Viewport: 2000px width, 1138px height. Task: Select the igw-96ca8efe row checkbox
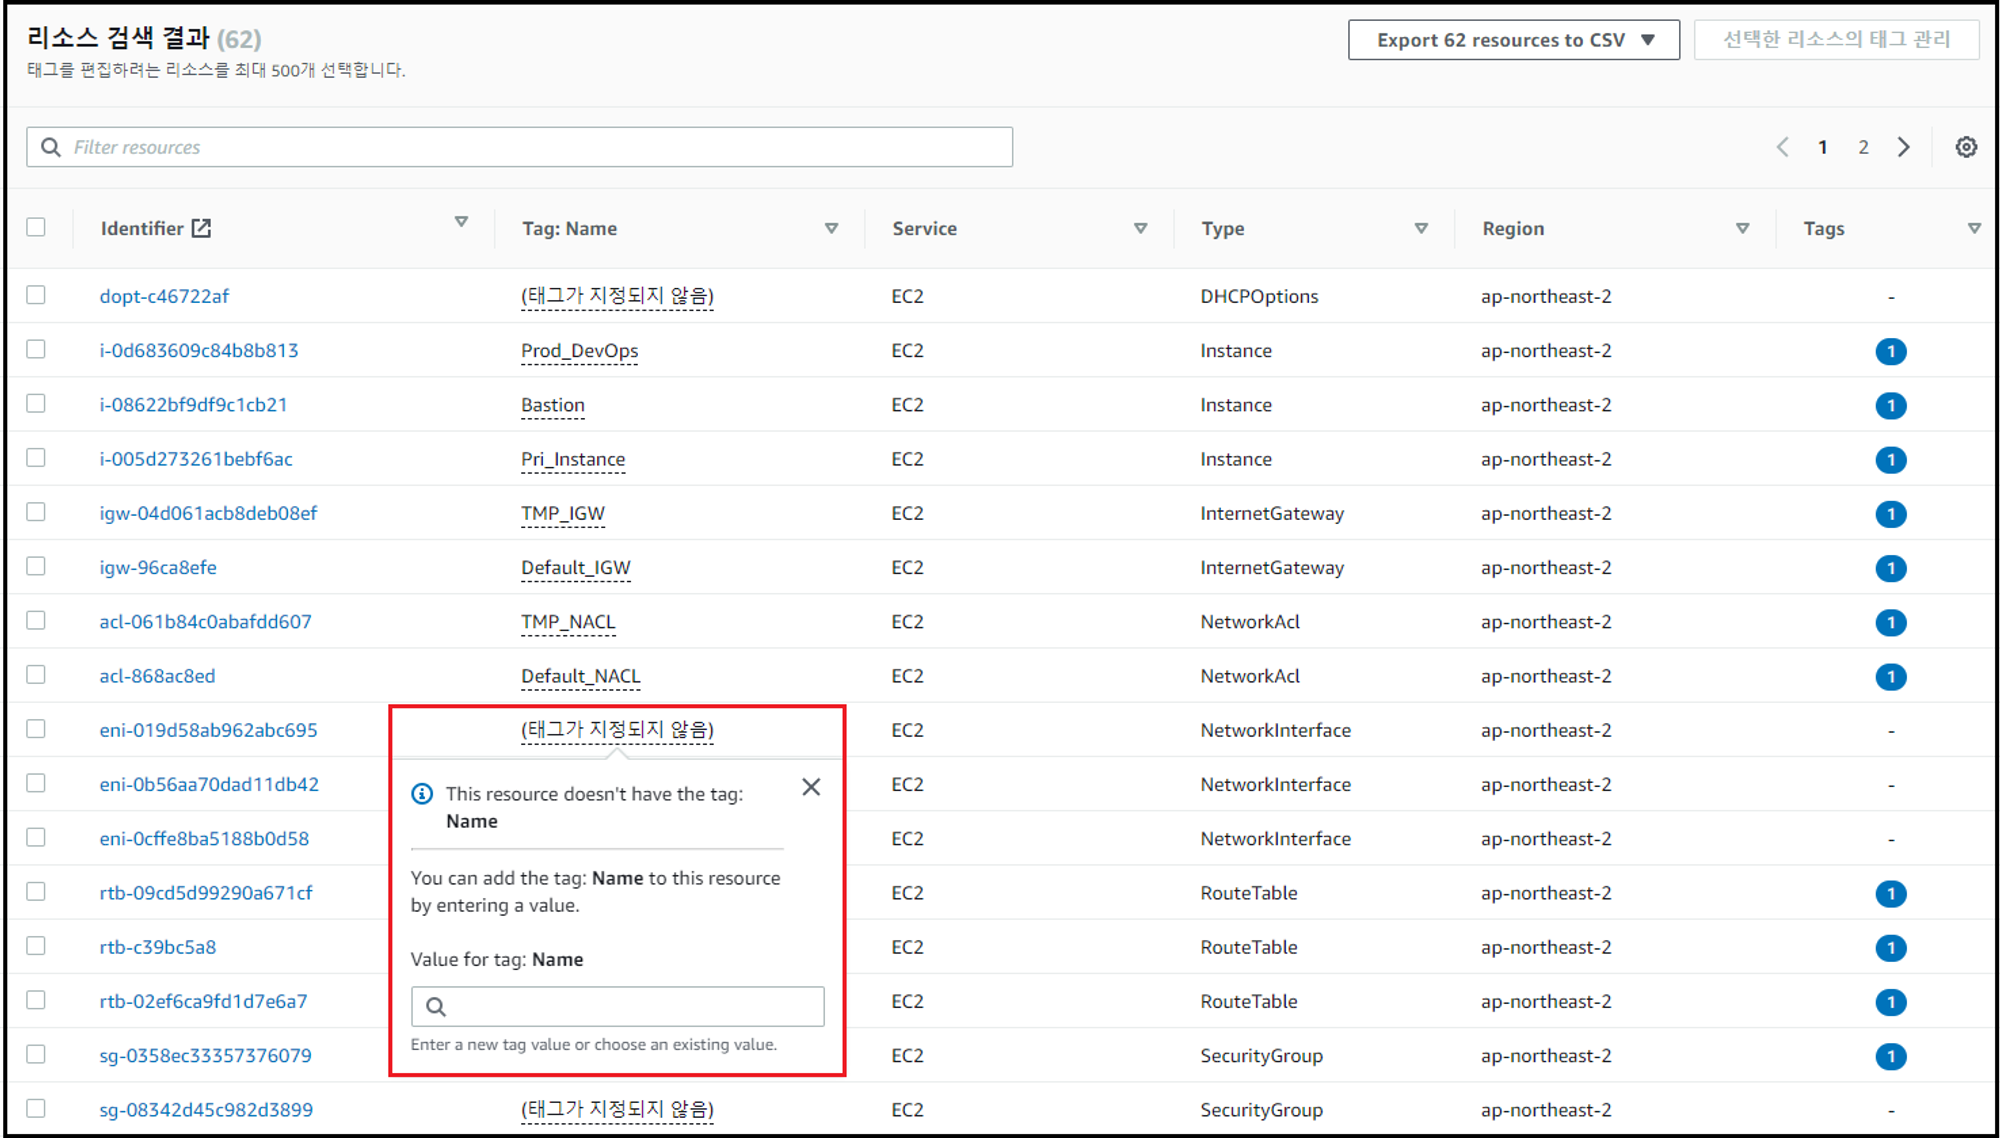[36, 566]
